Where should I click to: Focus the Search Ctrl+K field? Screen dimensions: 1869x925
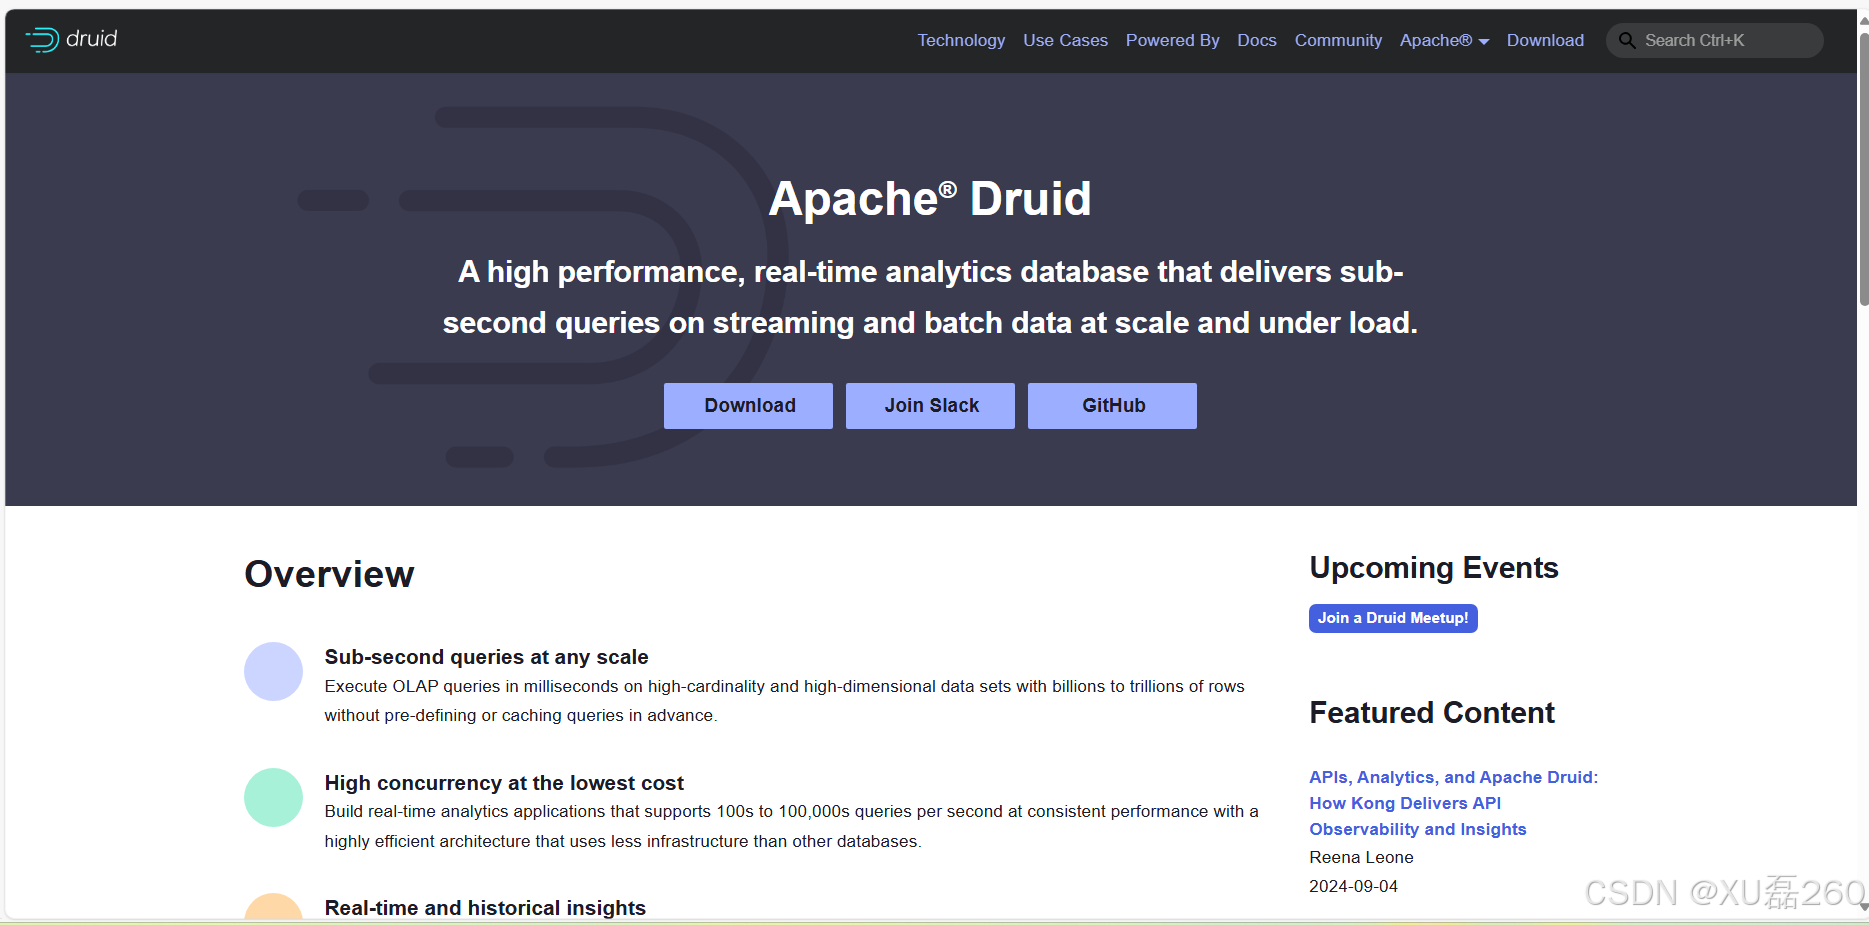(x=1714, y=40)
